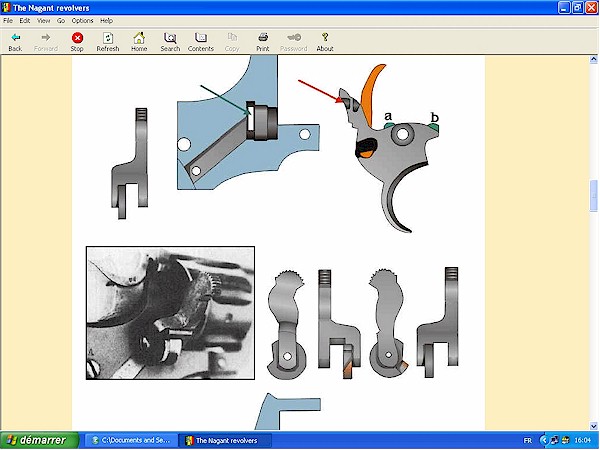
Task: Open the File menu
Action: (8, 21)
